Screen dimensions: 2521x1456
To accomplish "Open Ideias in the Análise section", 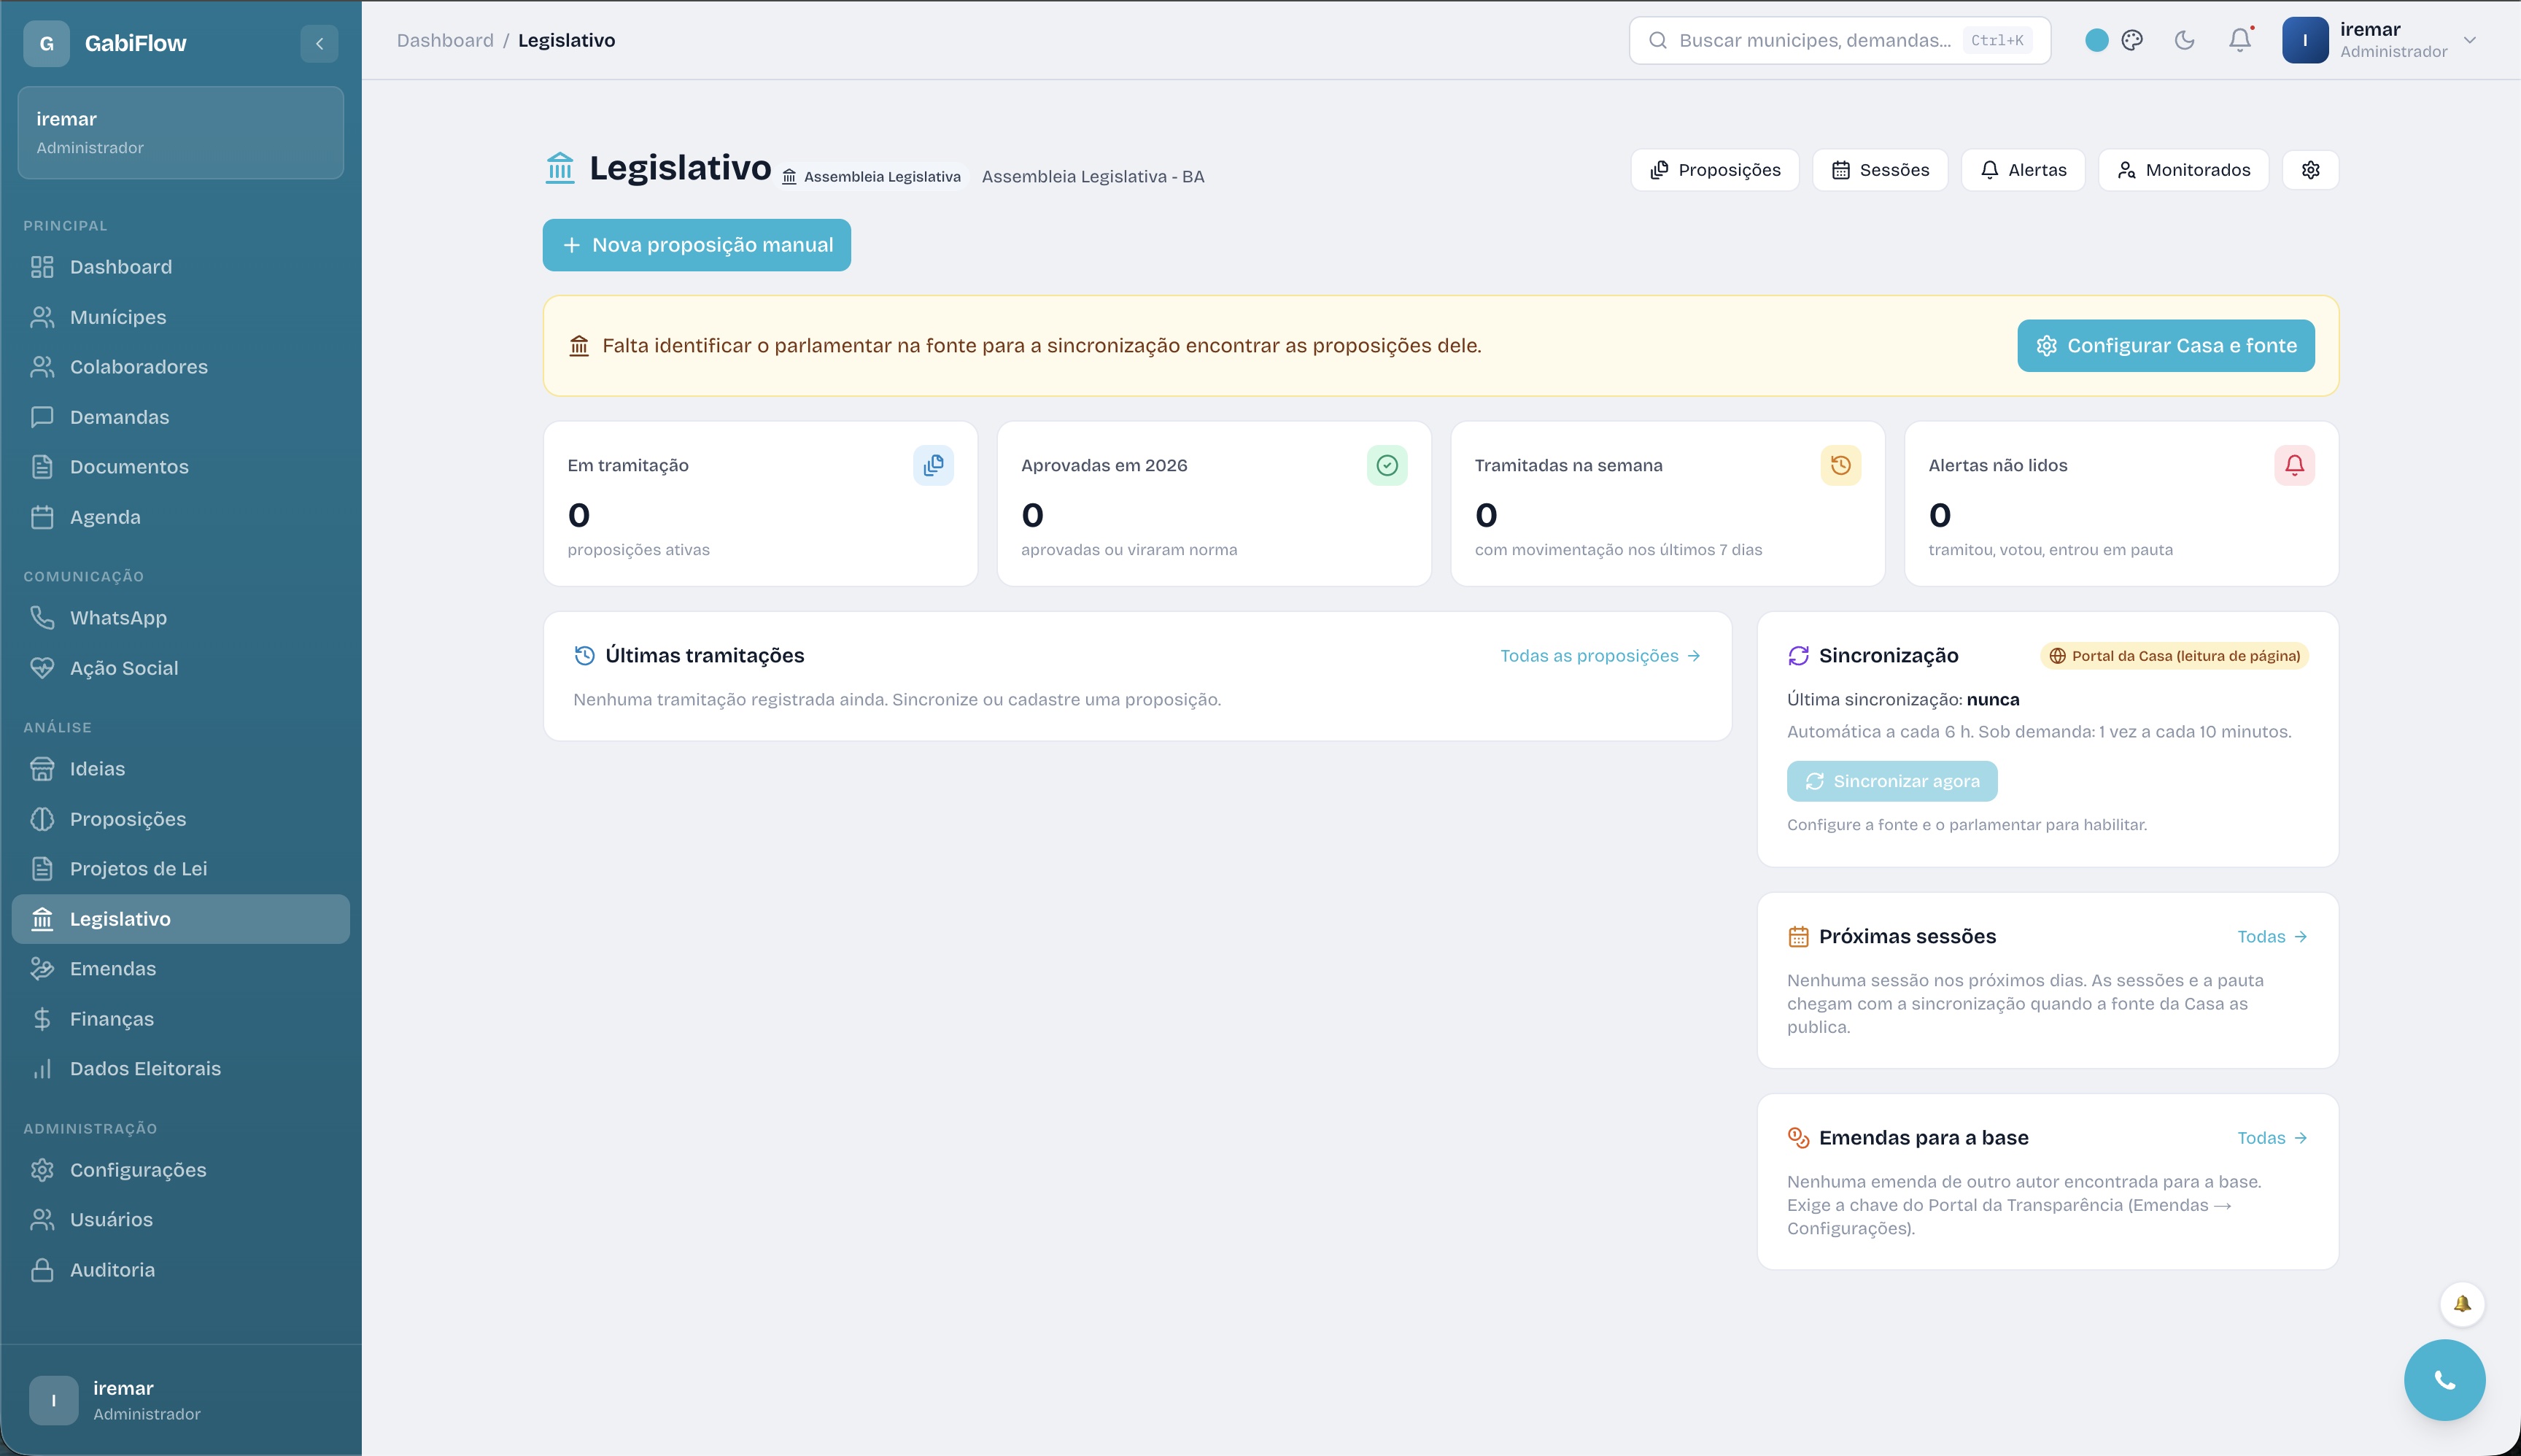I will [181, 769].
